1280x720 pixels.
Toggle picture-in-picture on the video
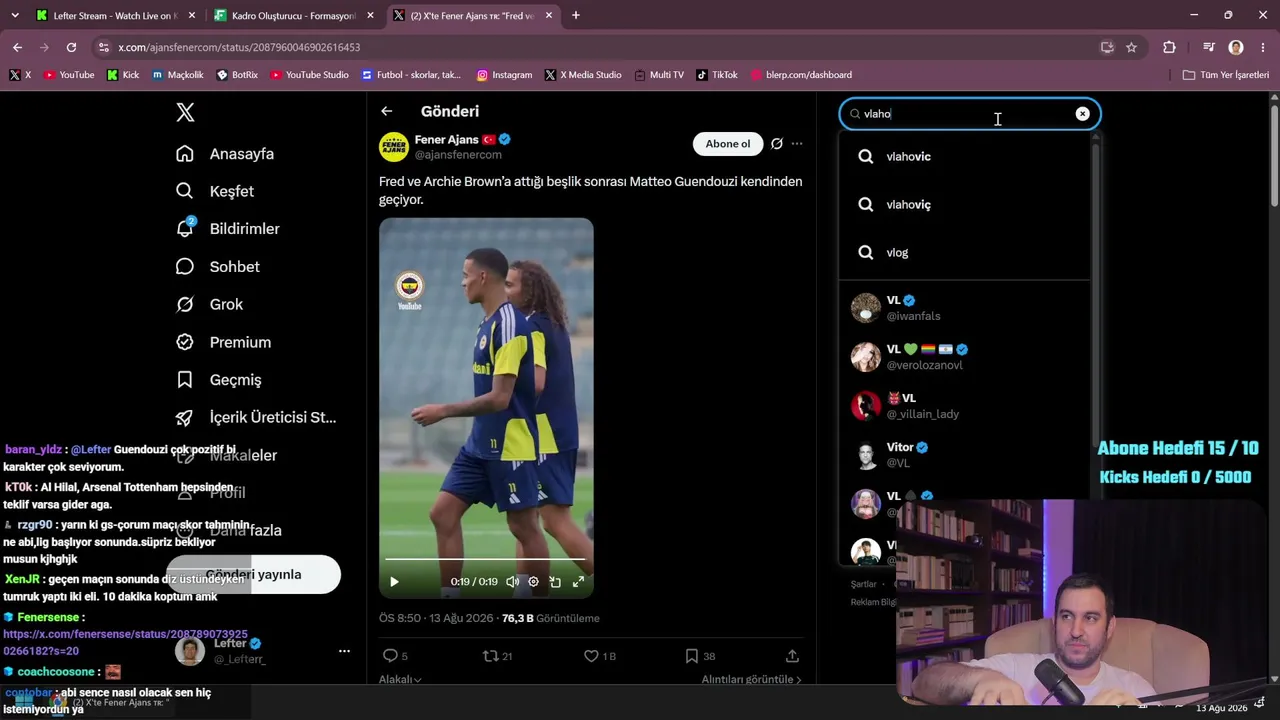click(555, 581)
